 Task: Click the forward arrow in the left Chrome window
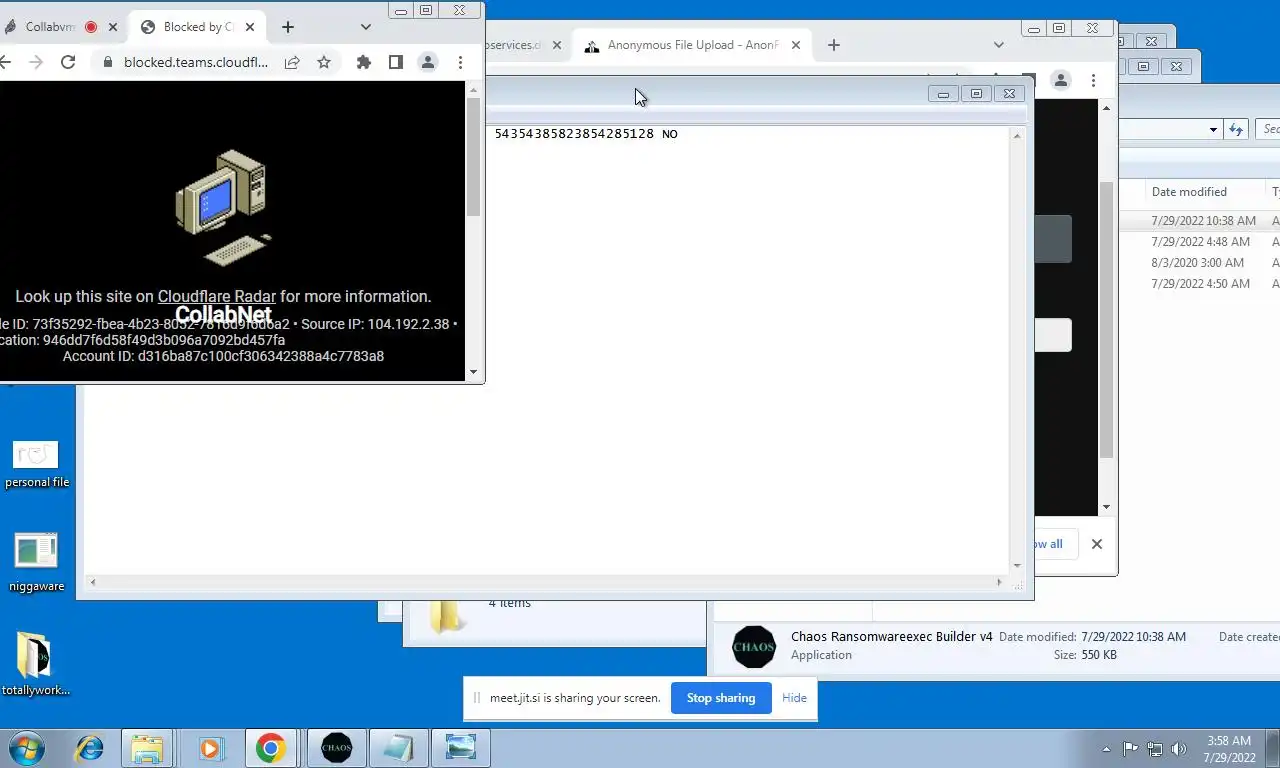coord(36,62)
